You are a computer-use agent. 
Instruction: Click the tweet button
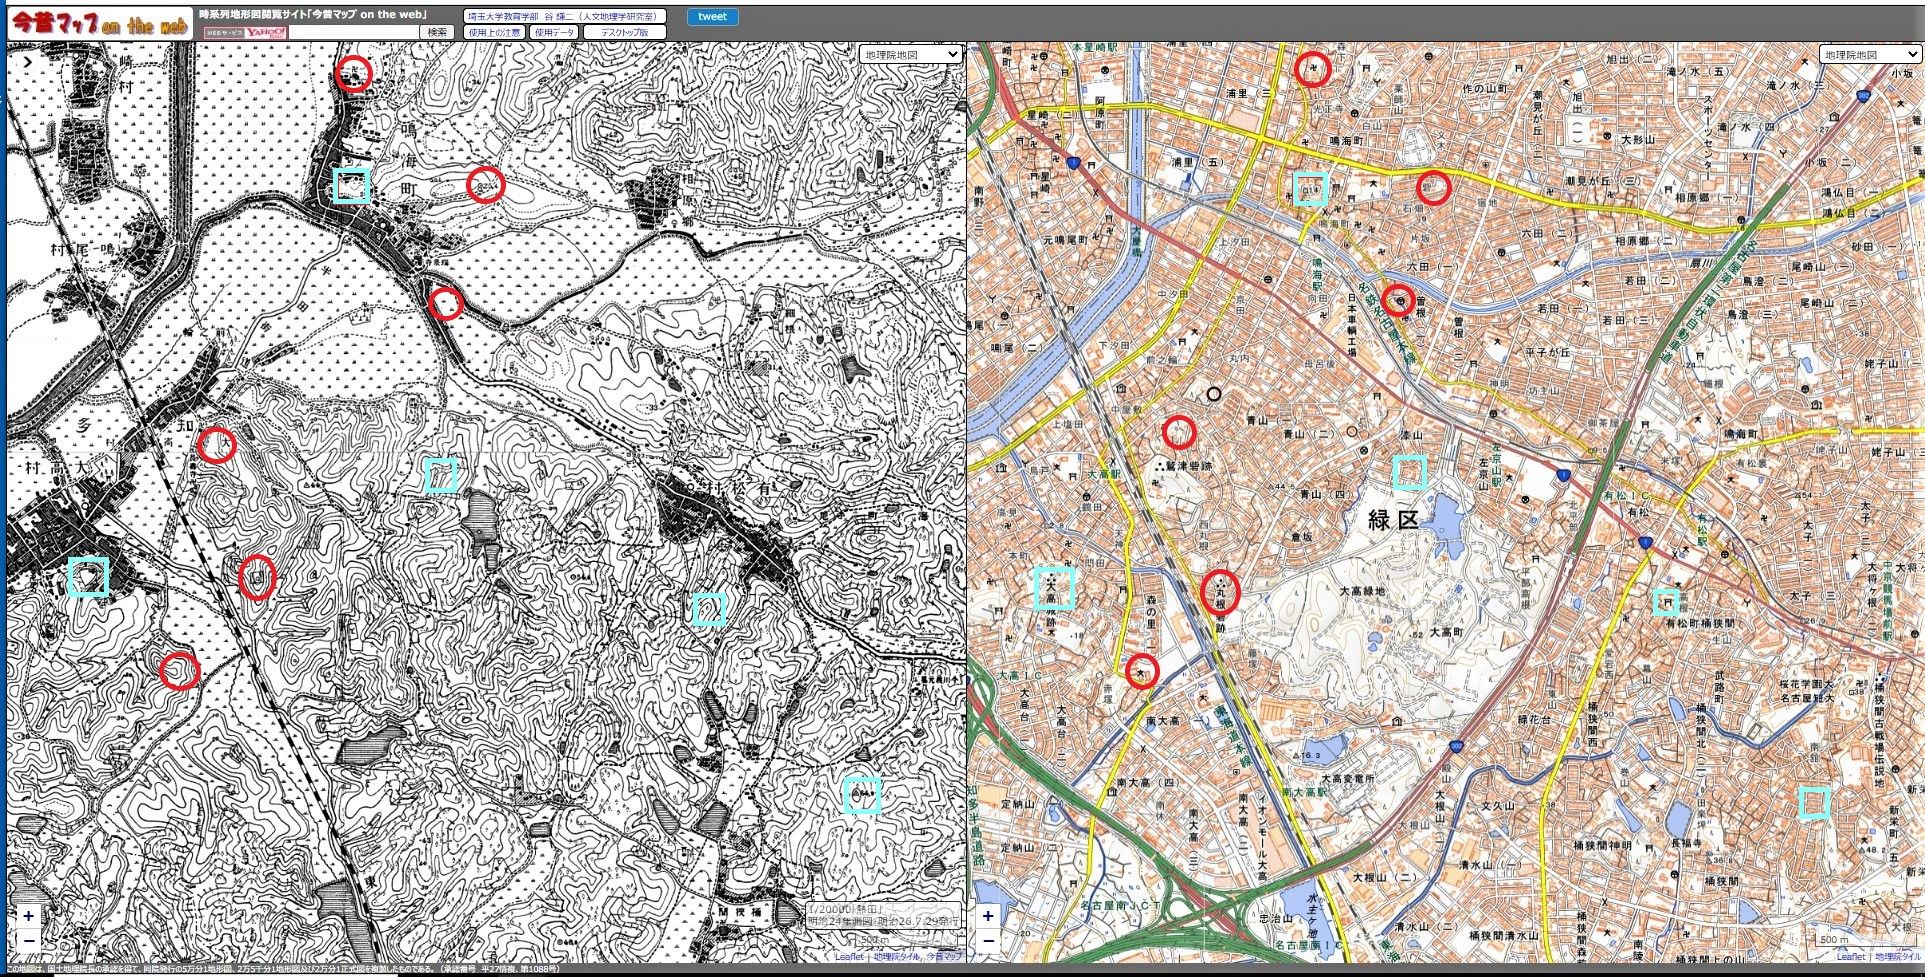coord(713,16)
